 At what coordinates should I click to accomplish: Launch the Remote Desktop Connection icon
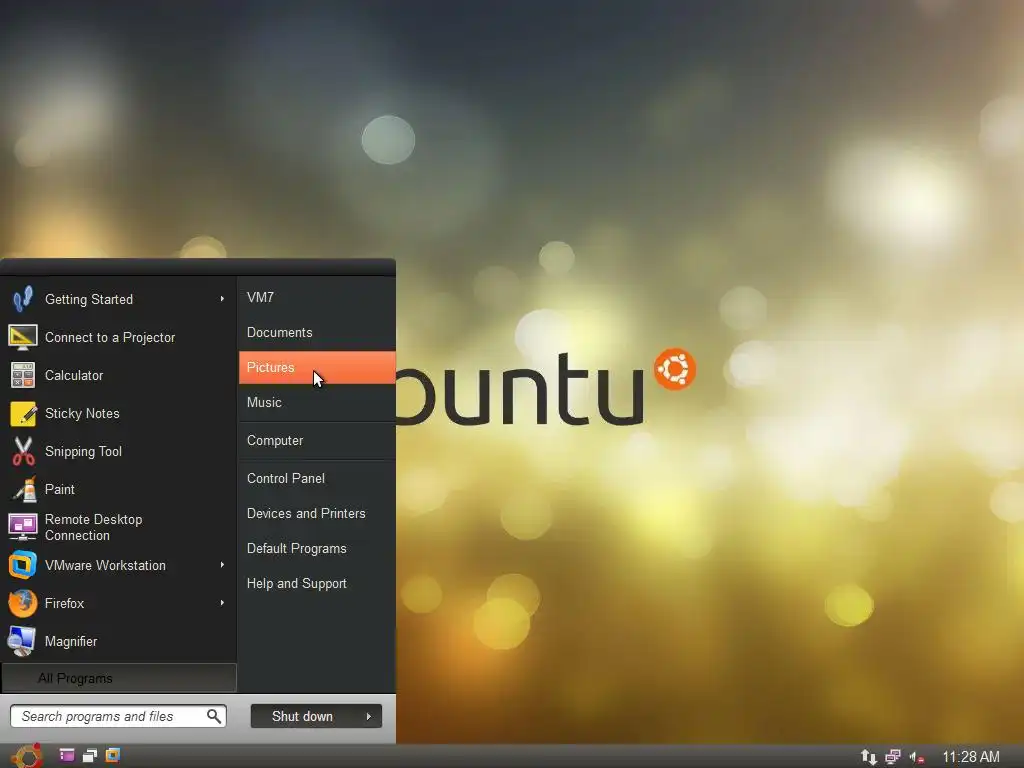coord(23,527)
